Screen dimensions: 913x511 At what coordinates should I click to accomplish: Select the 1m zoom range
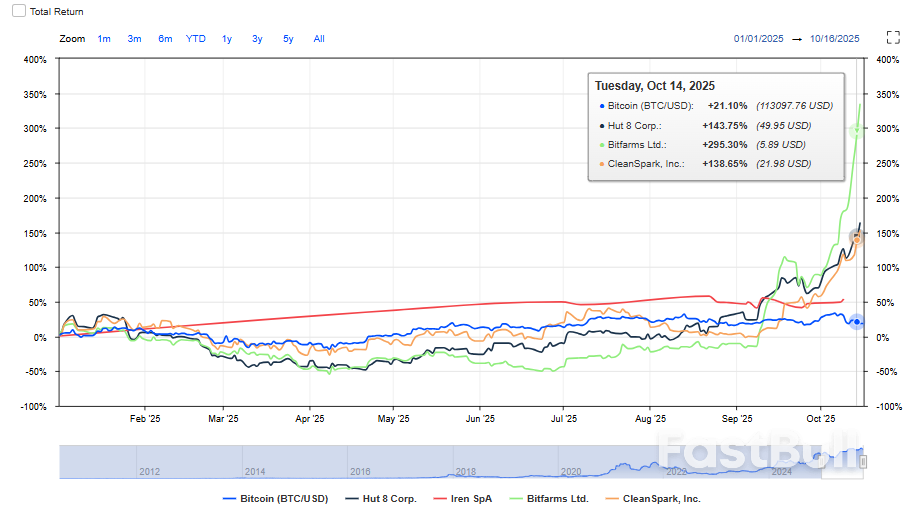click(x=104, y=39)
